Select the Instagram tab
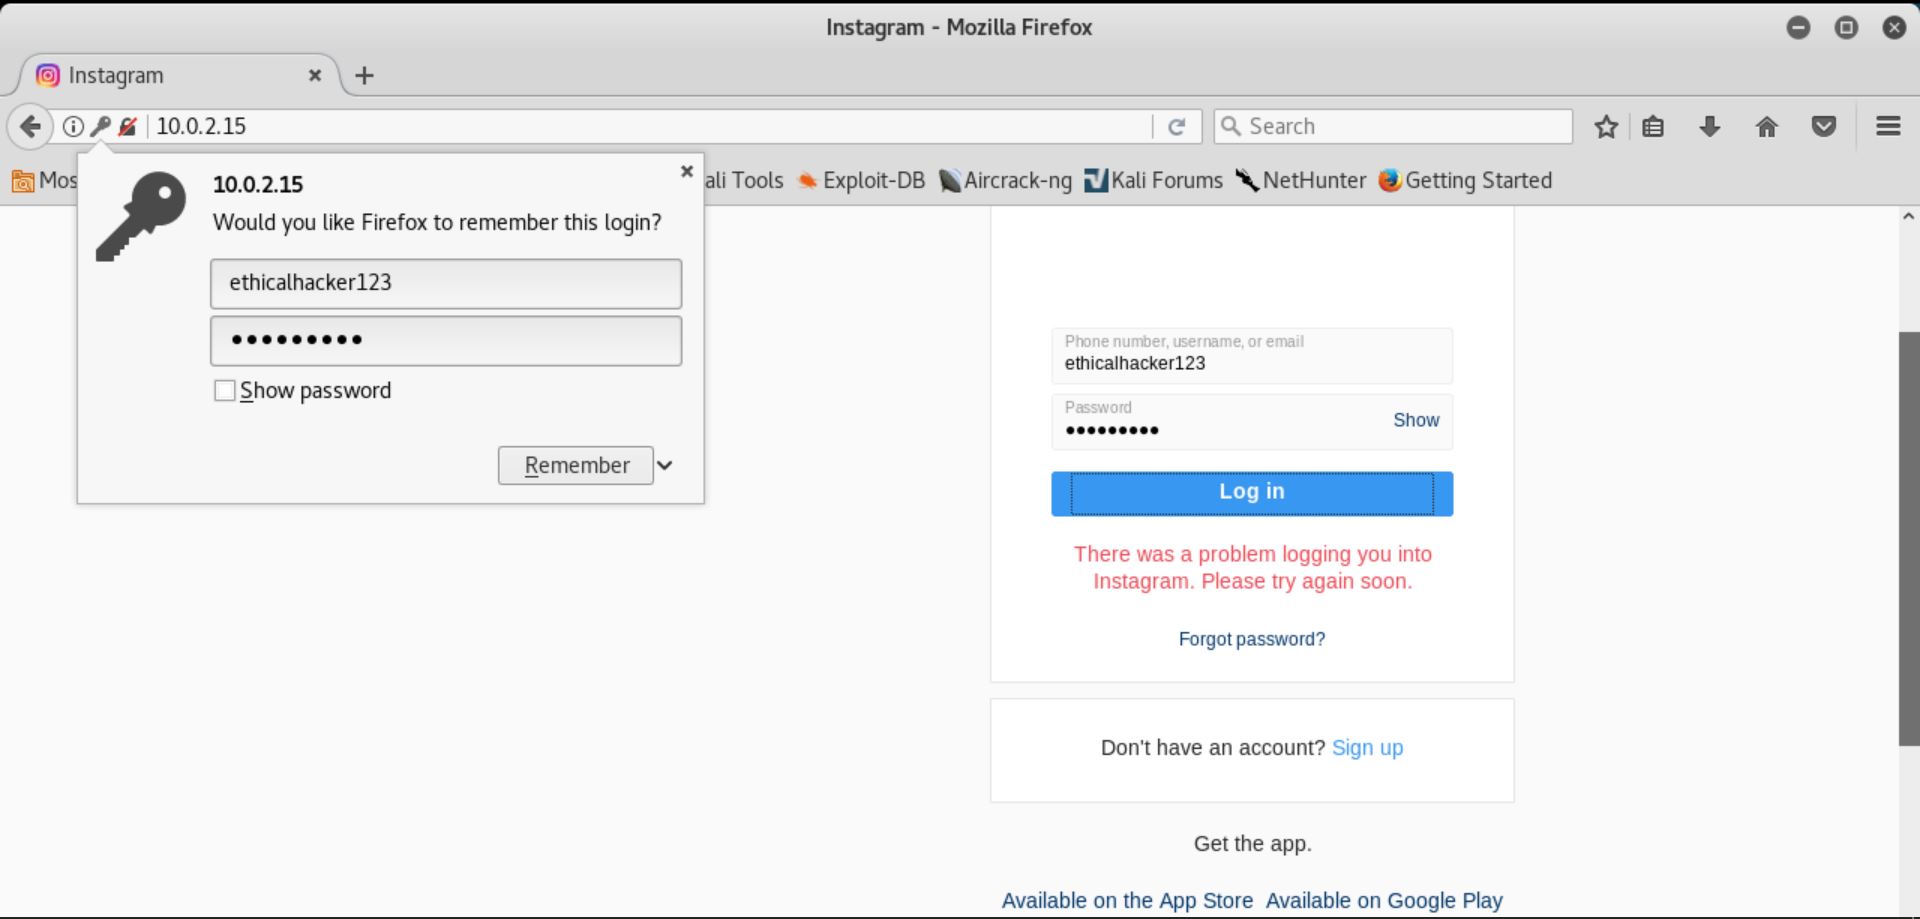 click(180, 75)
